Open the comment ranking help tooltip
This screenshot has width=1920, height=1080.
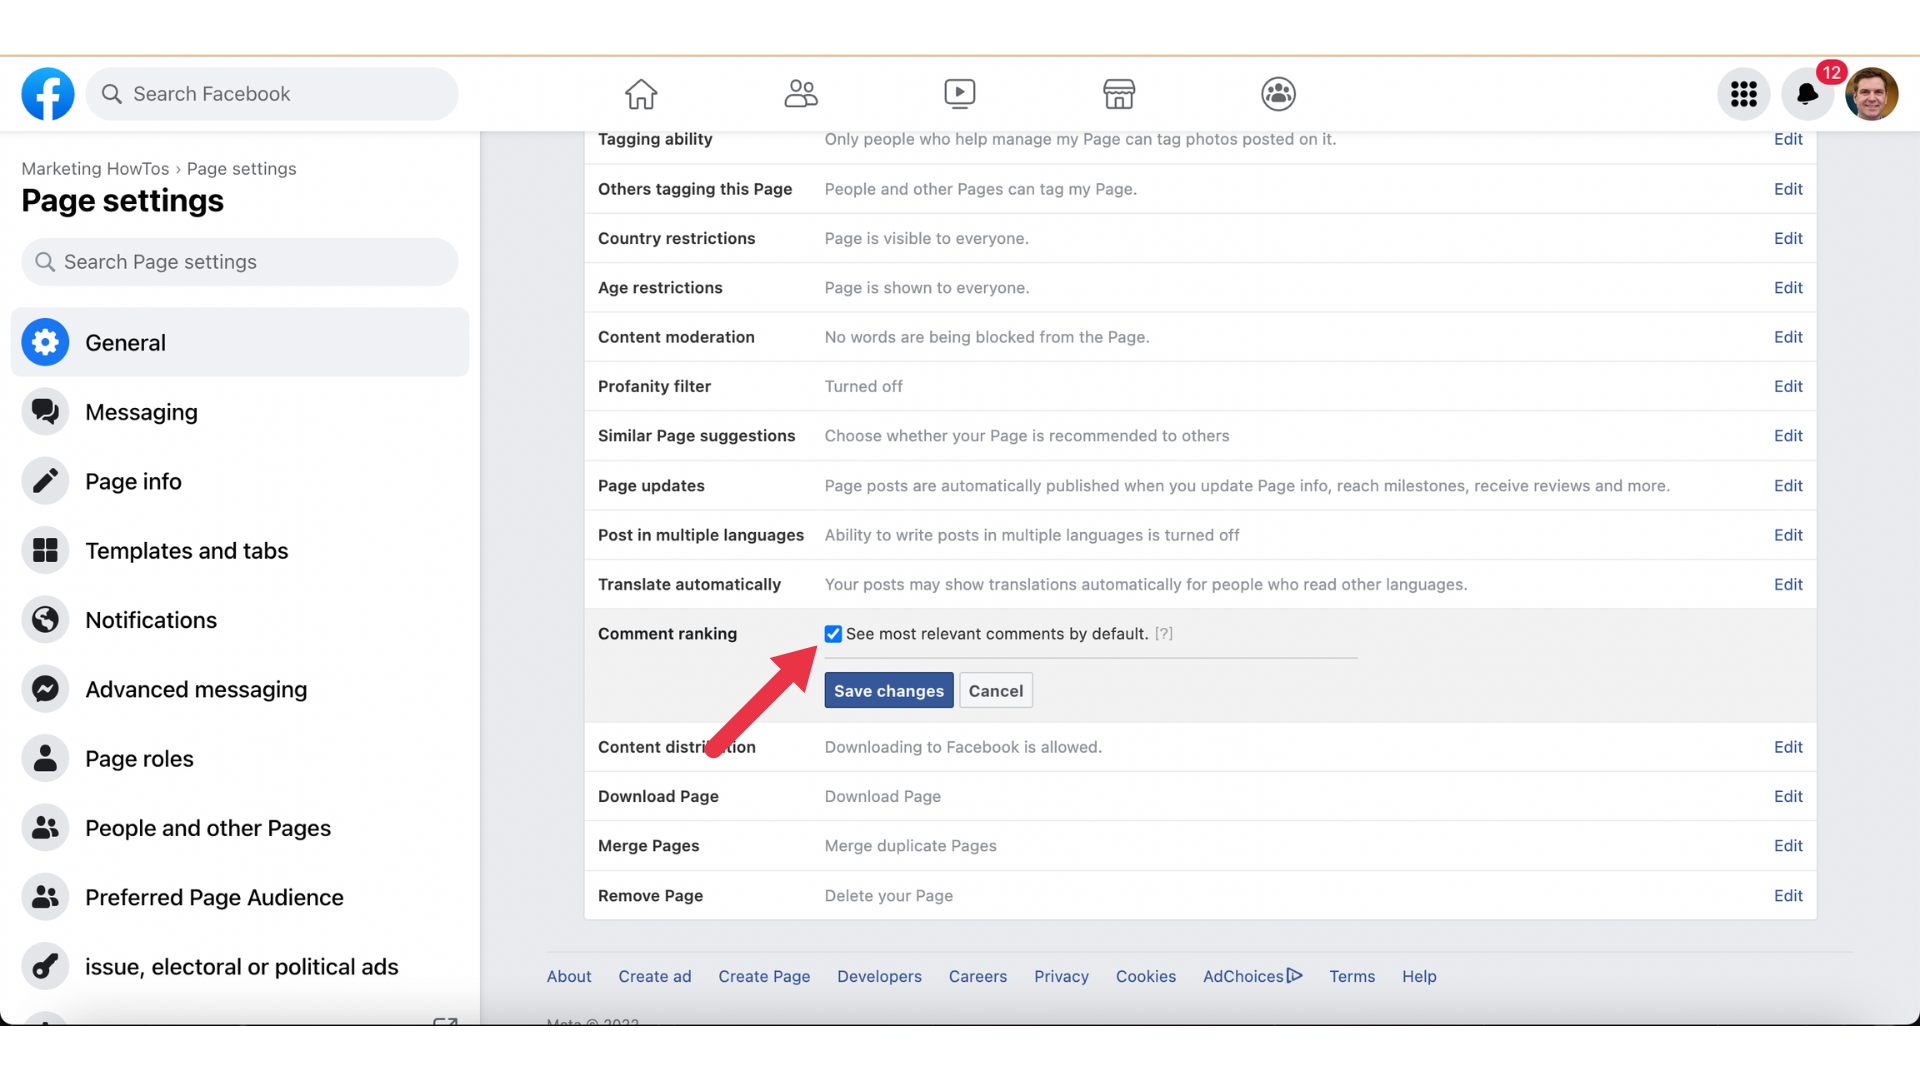point(1163,633)
